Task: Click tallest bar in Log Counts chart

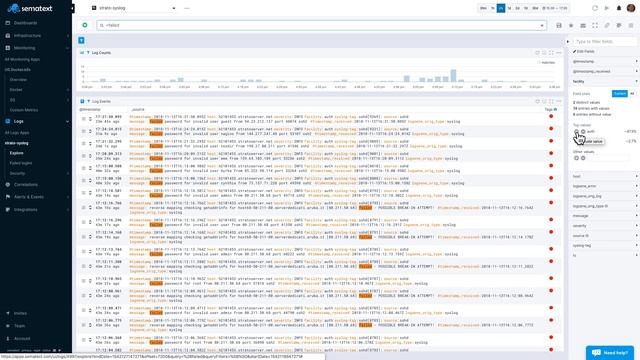Action: (x=453, y=76)
